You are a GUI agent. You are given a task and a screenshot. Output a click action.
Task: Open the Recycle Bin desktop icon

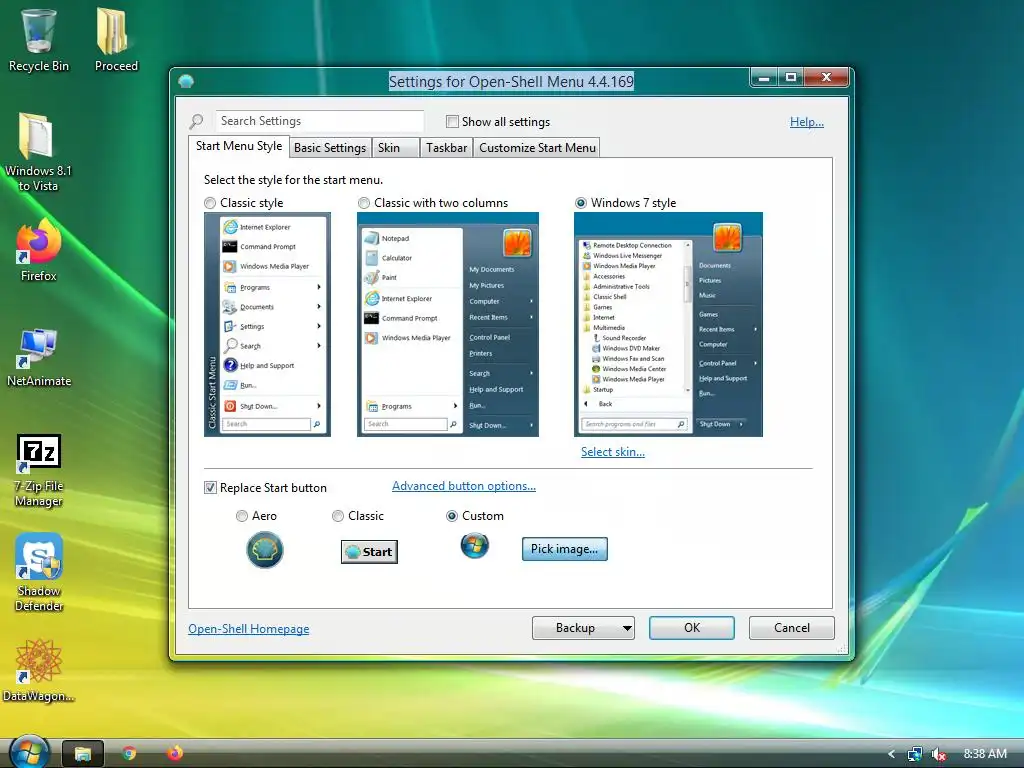pyautogui.click(x=39, y=39)
